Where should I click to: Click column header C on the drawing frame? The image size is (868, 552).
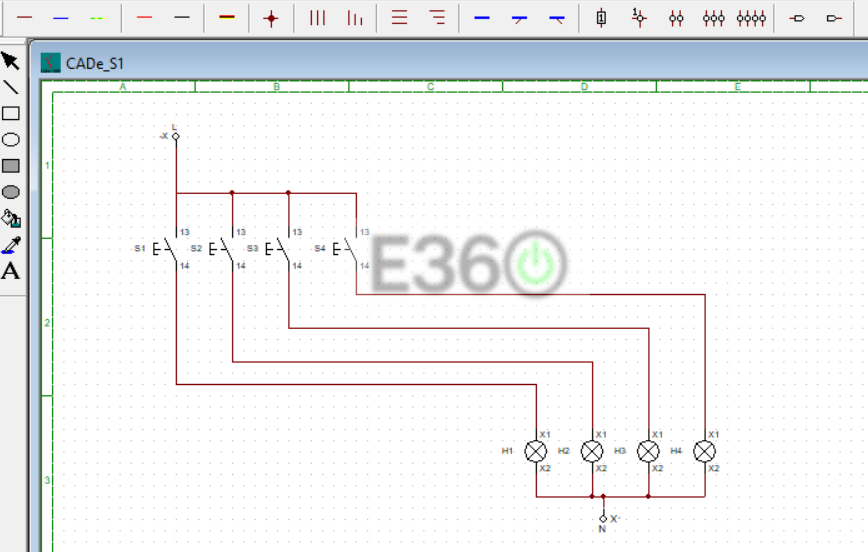tap(430, 87)
